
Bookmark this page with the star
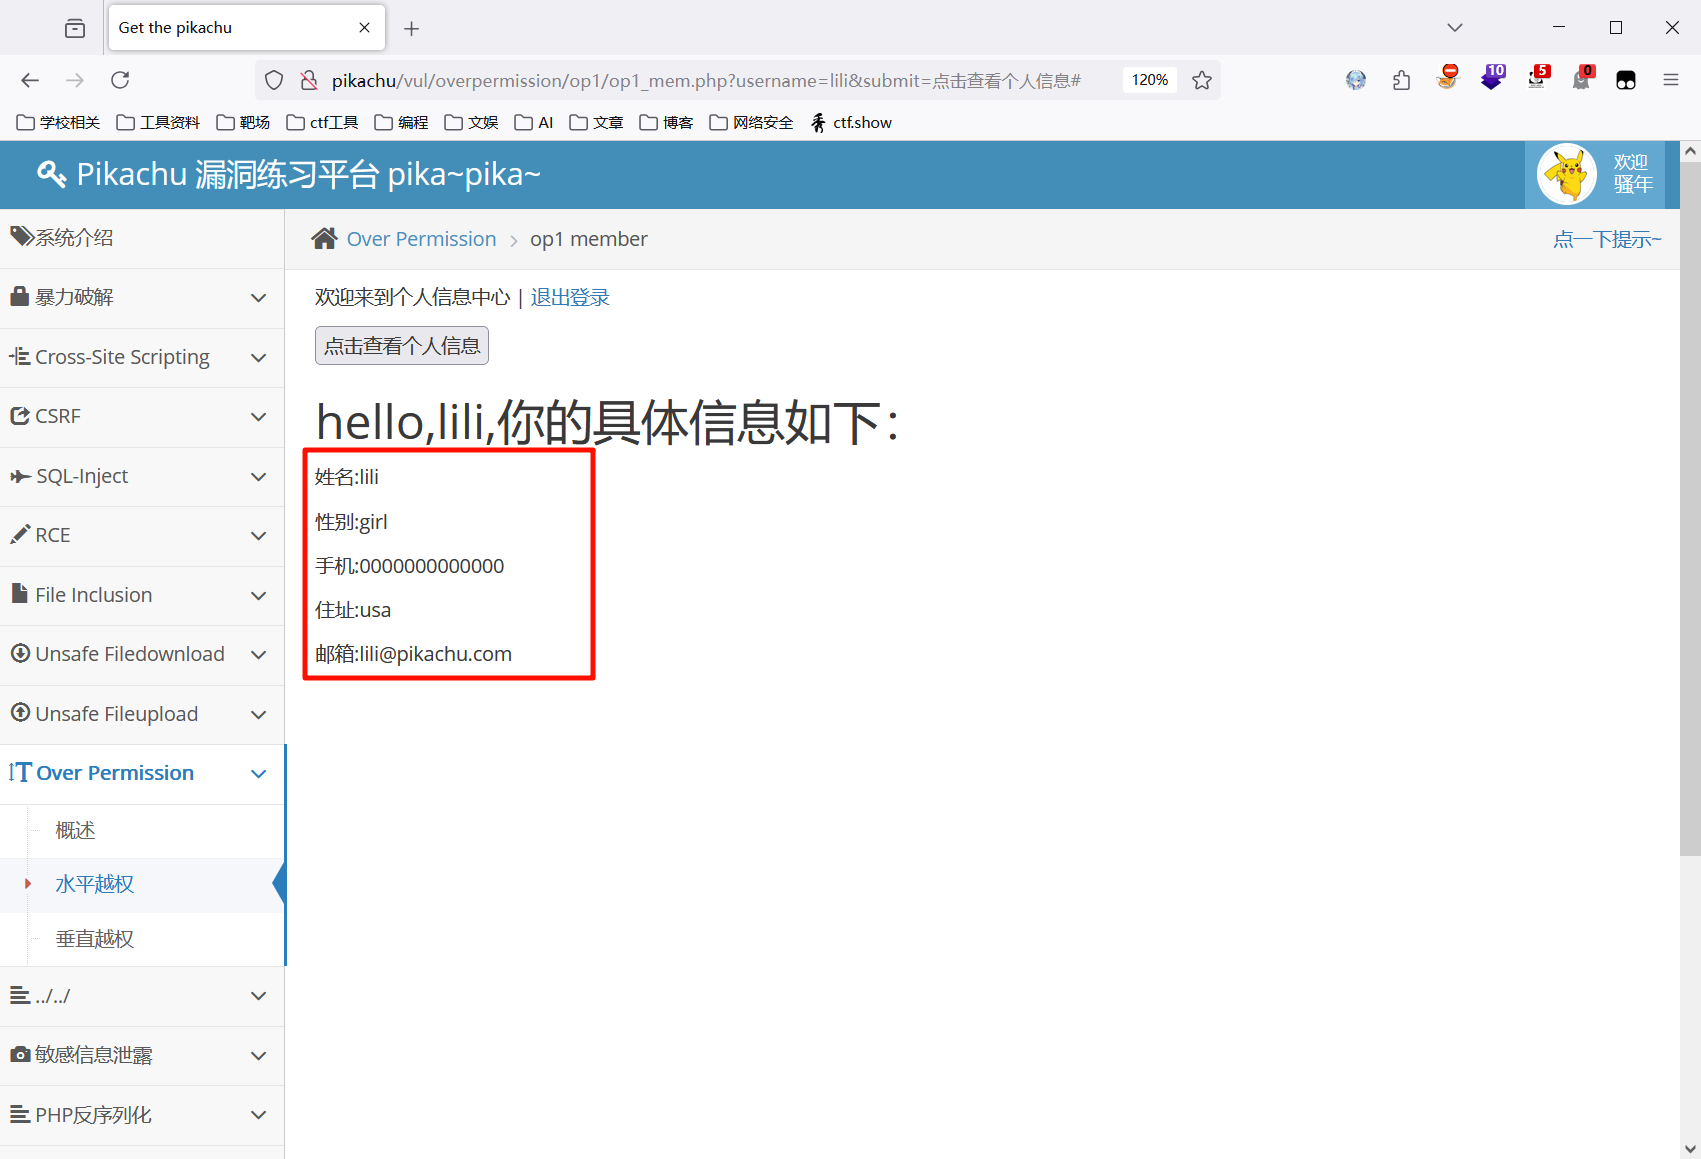point(1202,80)
